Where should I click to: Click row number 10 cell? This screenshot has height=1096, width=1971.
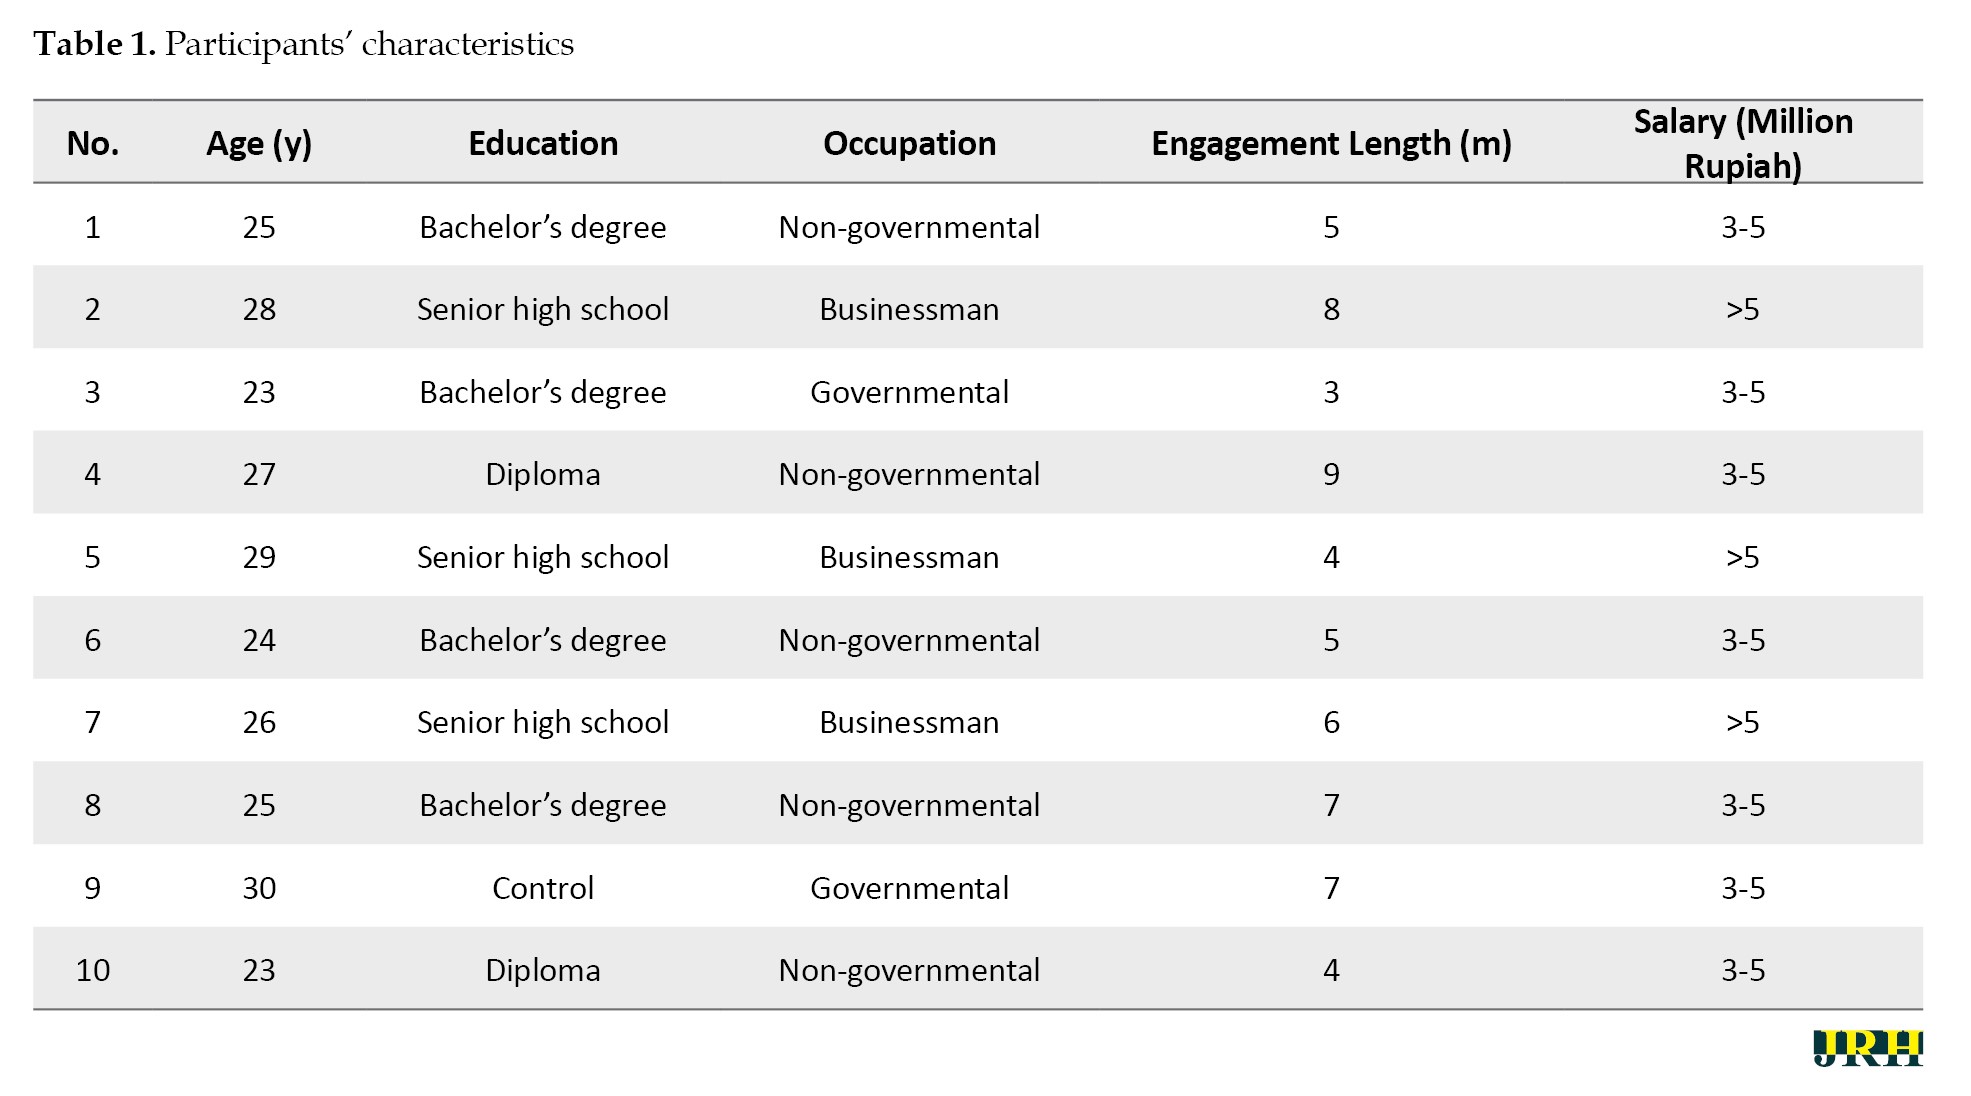point(93,970)
